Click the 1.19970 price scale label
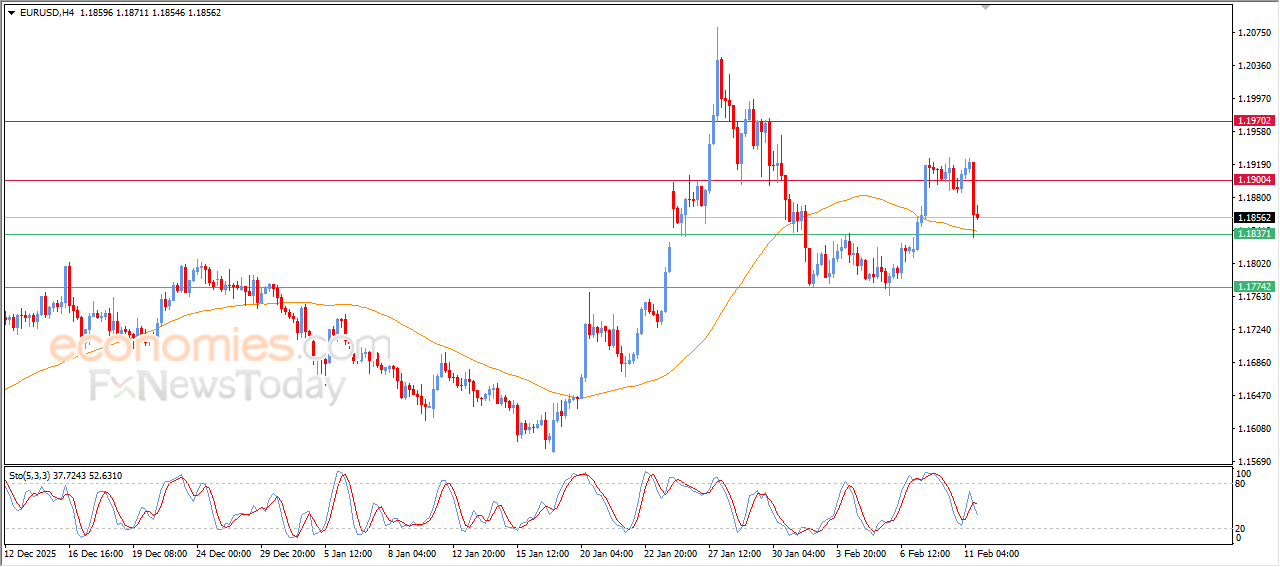The width and height of the screenshot is (1280, 567). (x=1254, y=99)
